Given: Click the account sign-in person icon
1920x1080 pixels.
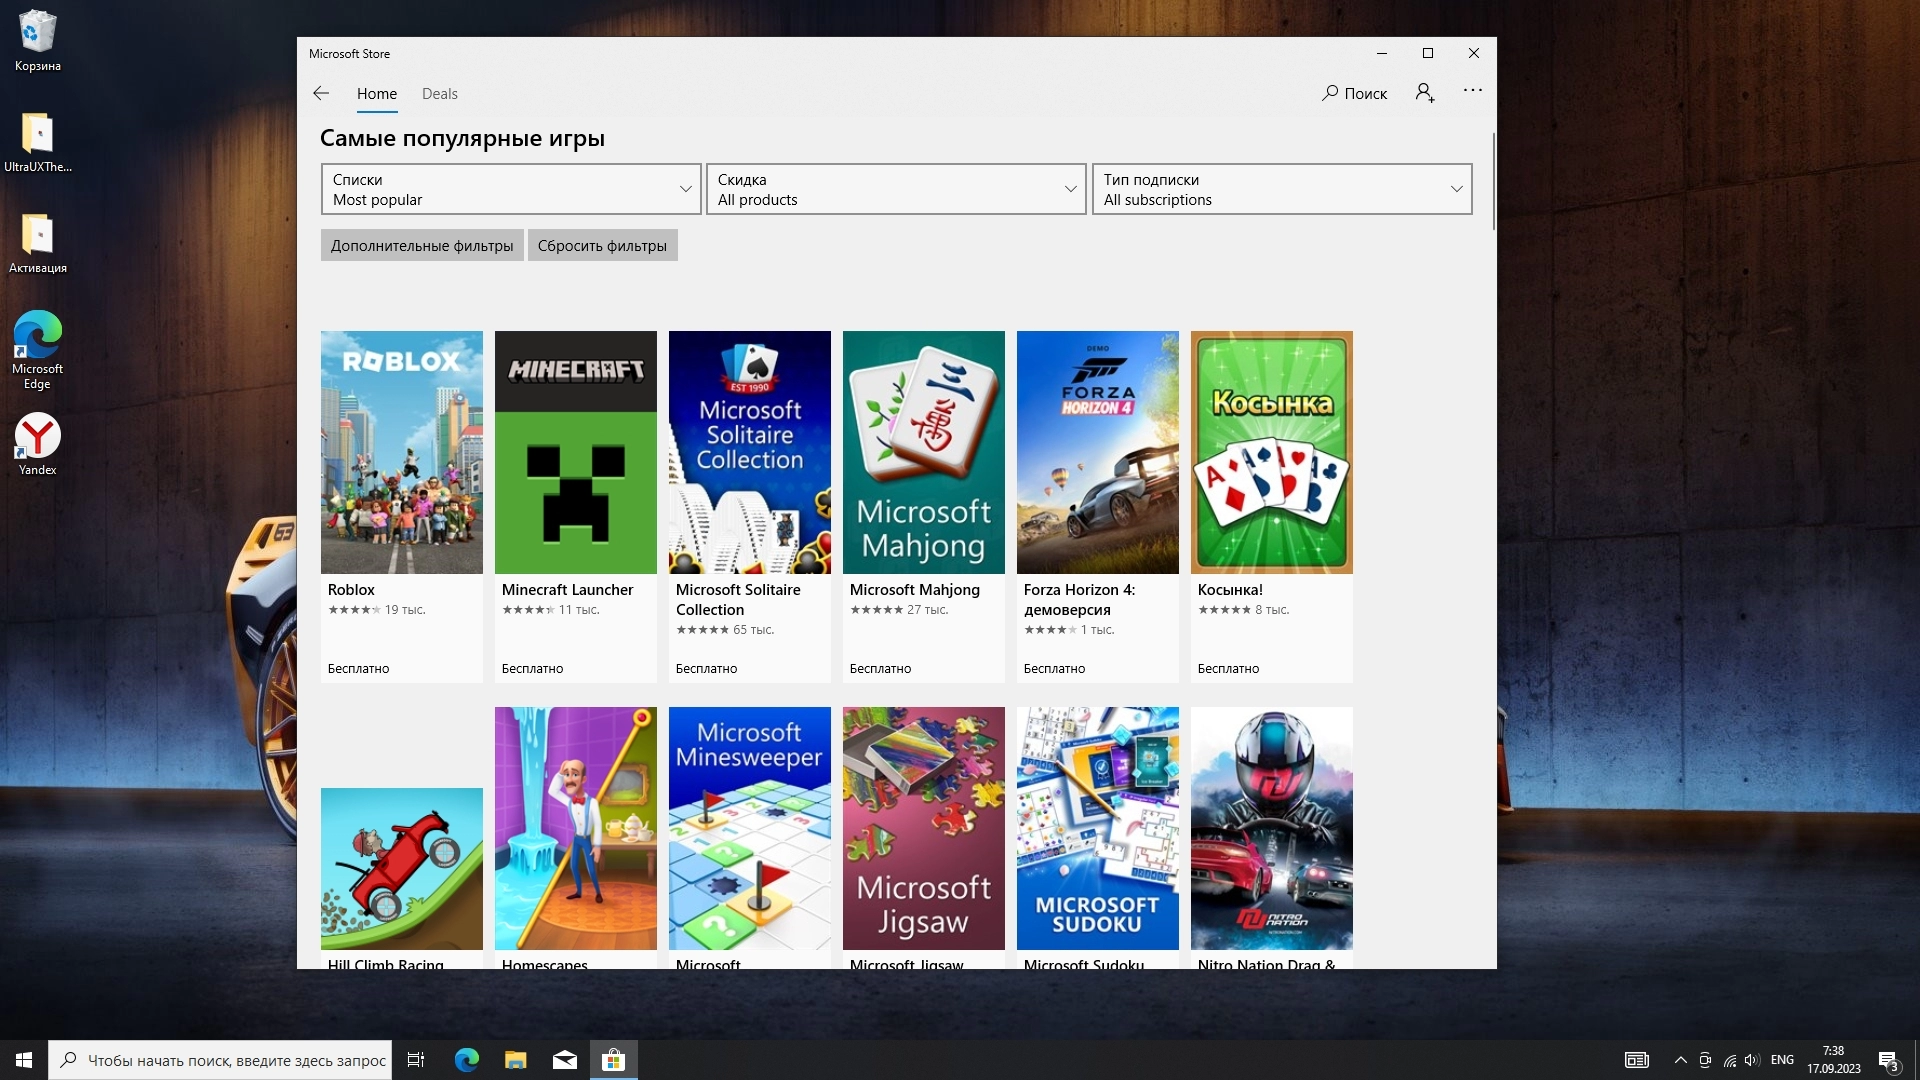Looking at the screenshot, I should pos(1425,93).
